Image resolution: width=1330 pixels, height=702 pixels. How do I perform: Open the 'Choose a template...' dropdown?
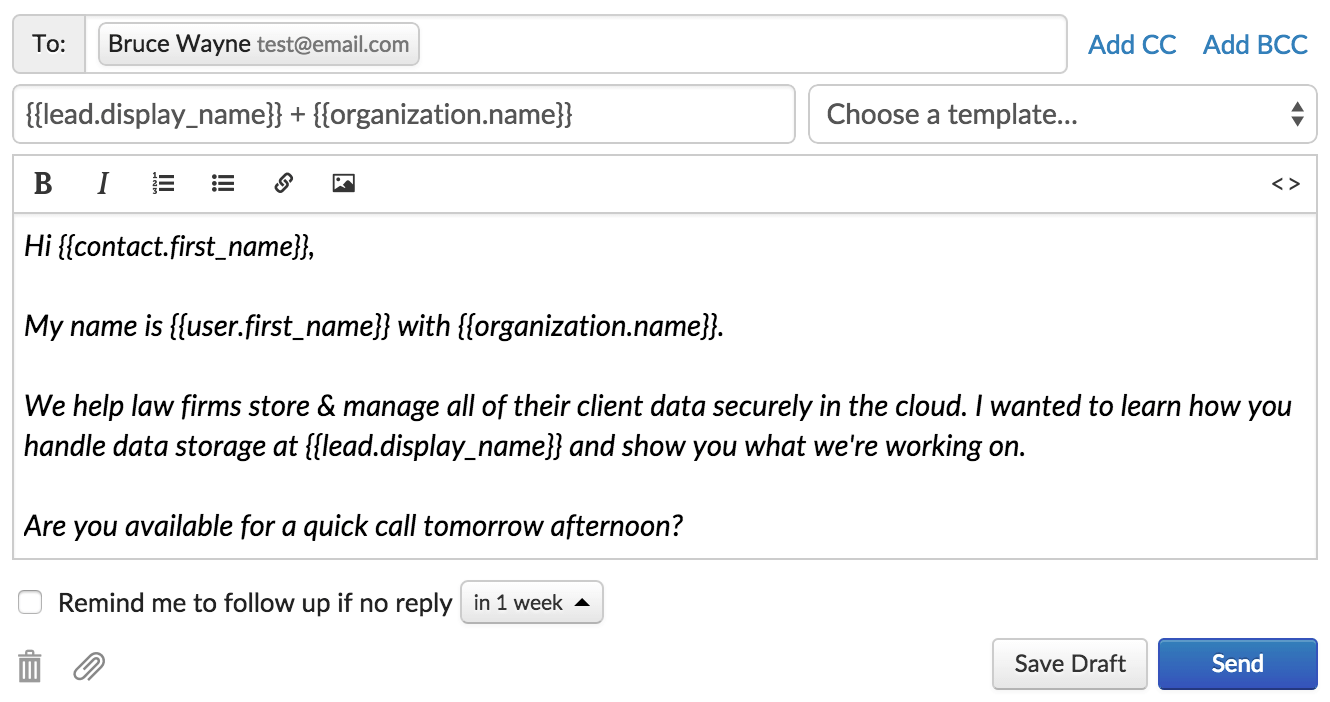point(1062,114)
